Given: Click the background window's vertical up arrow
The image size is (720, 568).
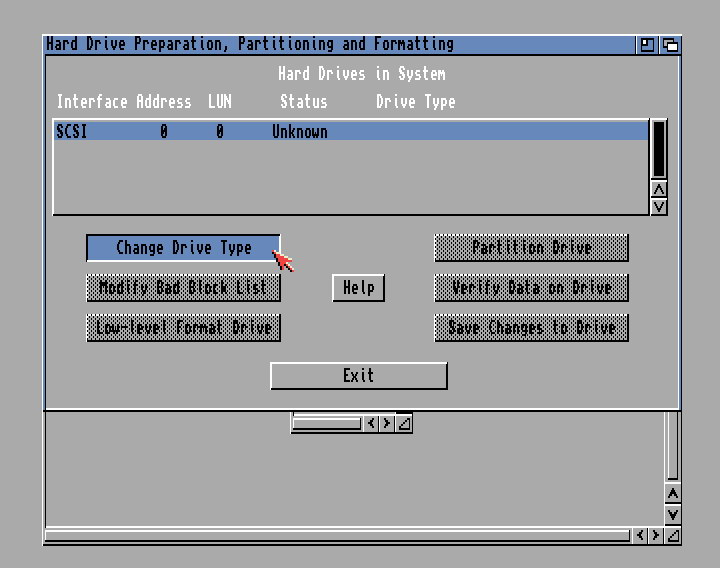Looking at the screenshot, I should 673,494.
